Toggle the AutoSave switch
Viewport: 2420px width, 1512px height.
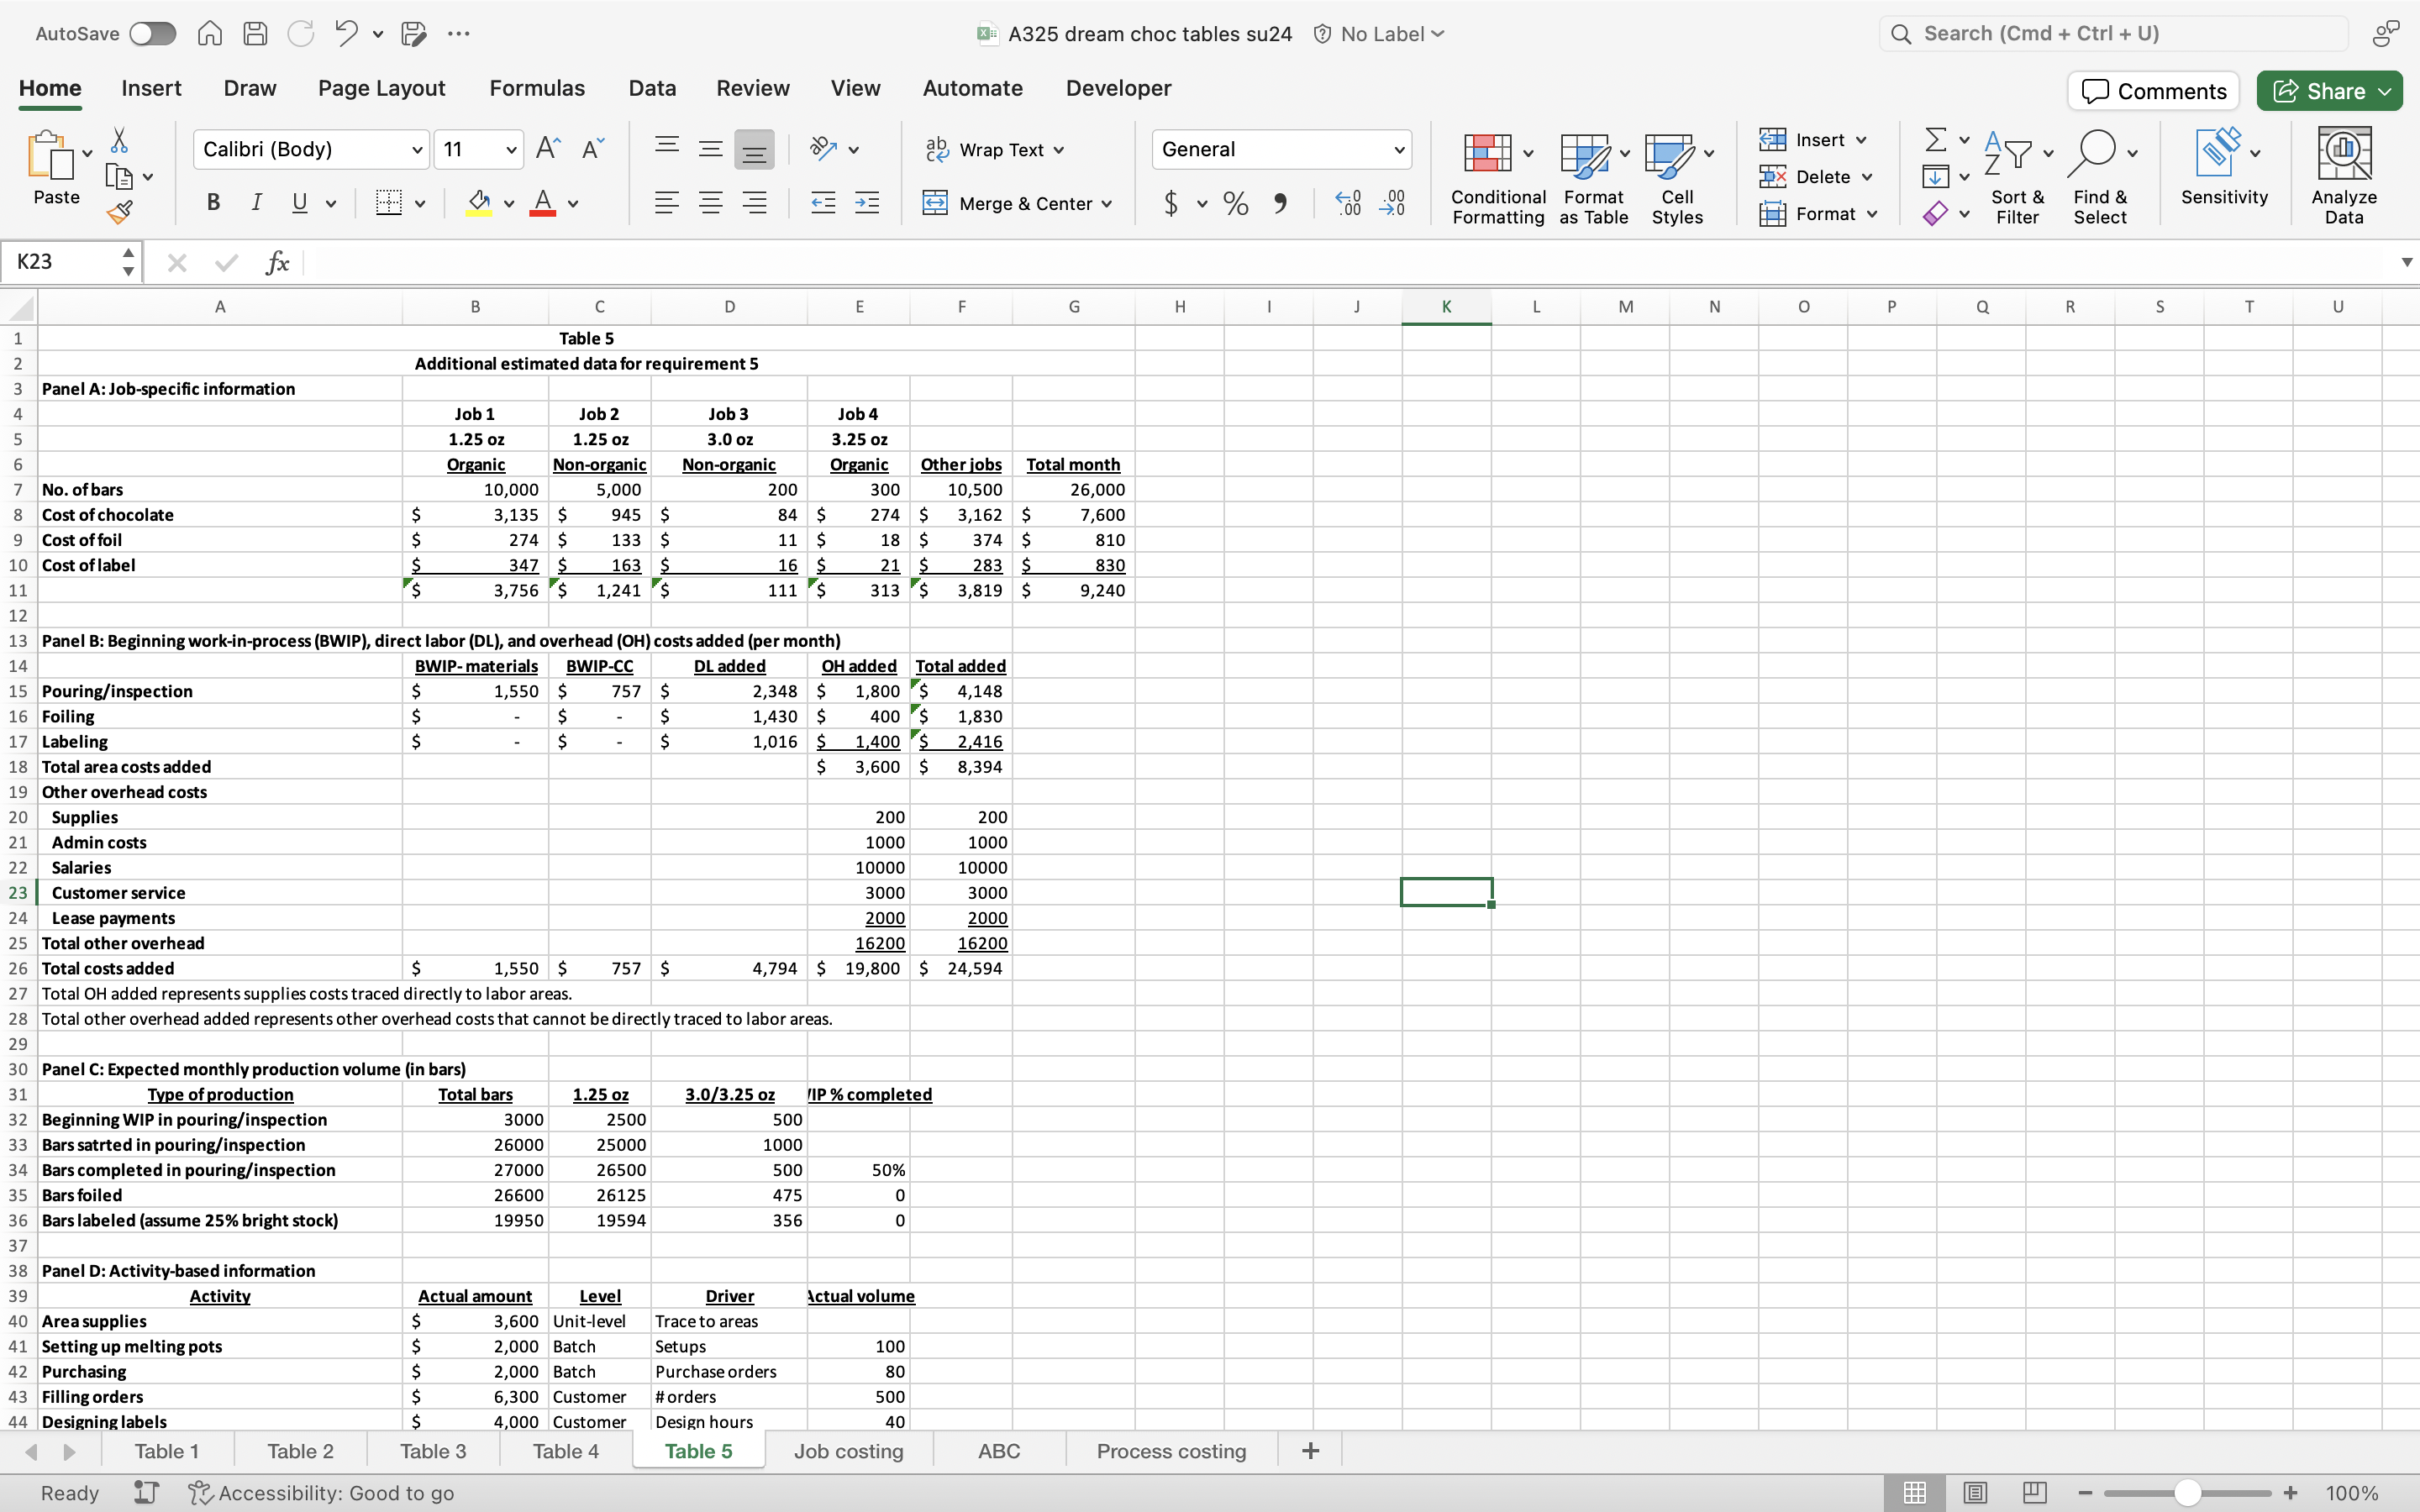click(152, 33)
